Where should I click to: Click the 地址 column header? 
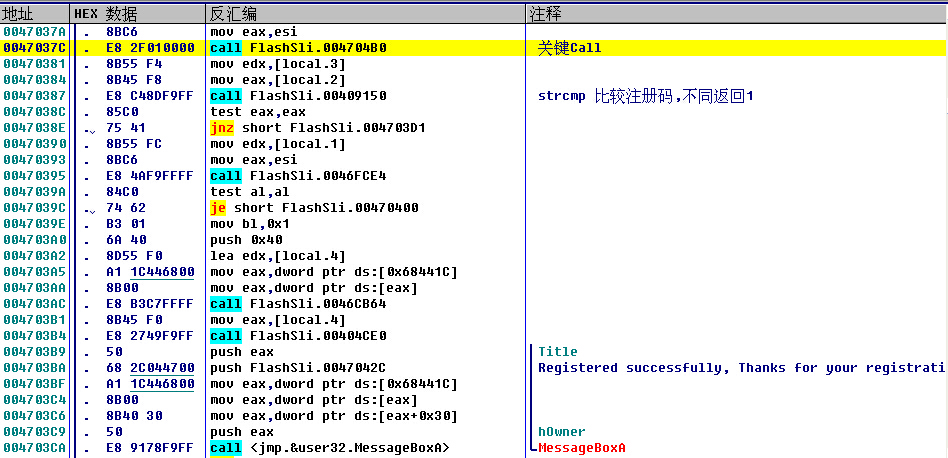point(19,14)
